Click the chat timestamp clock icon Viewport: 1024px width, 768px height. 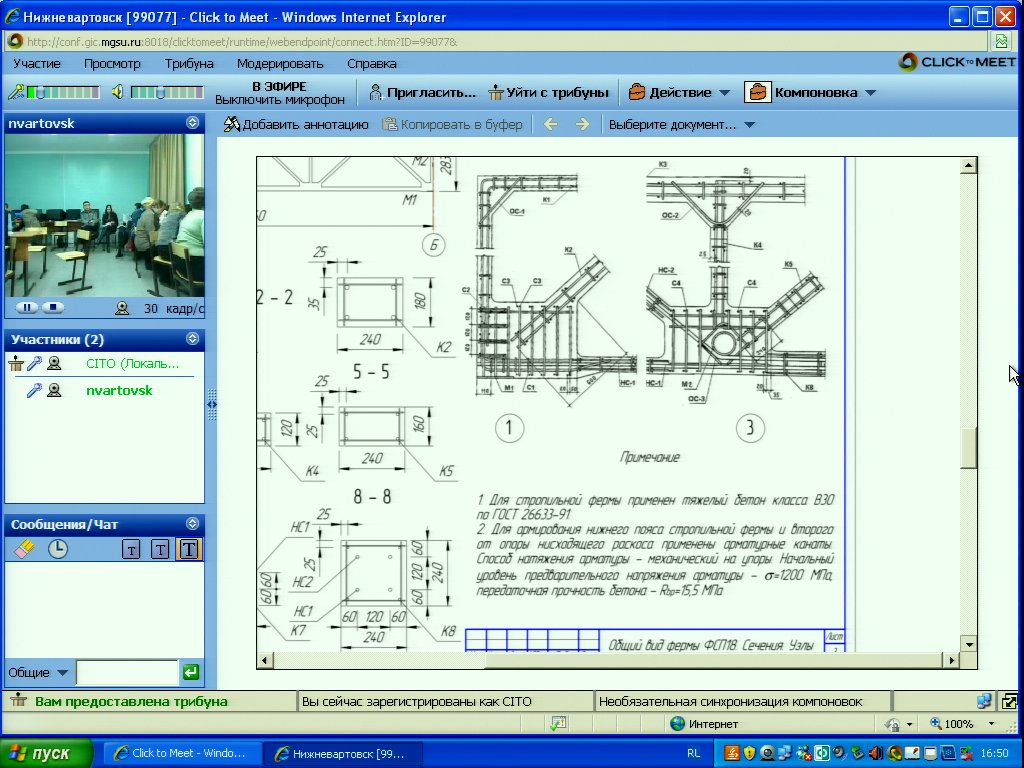coord(57,549)
